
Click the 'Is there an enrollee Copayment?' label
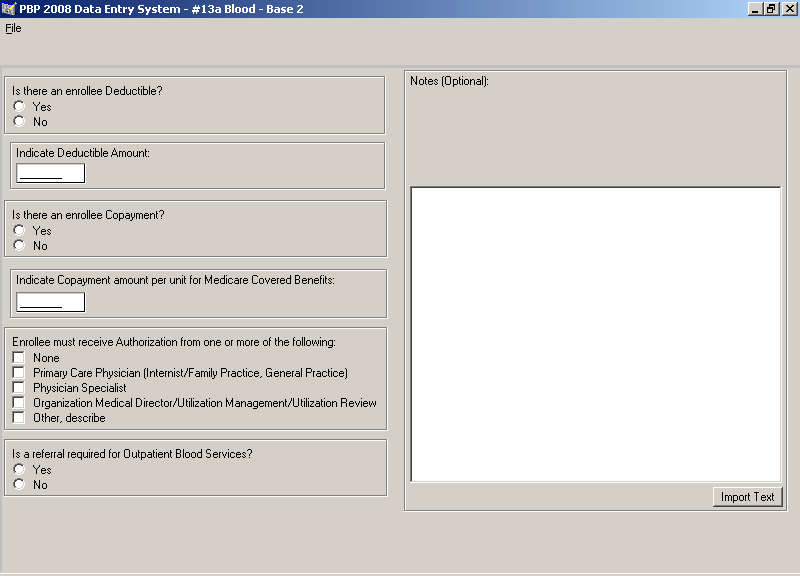point(88,215)
